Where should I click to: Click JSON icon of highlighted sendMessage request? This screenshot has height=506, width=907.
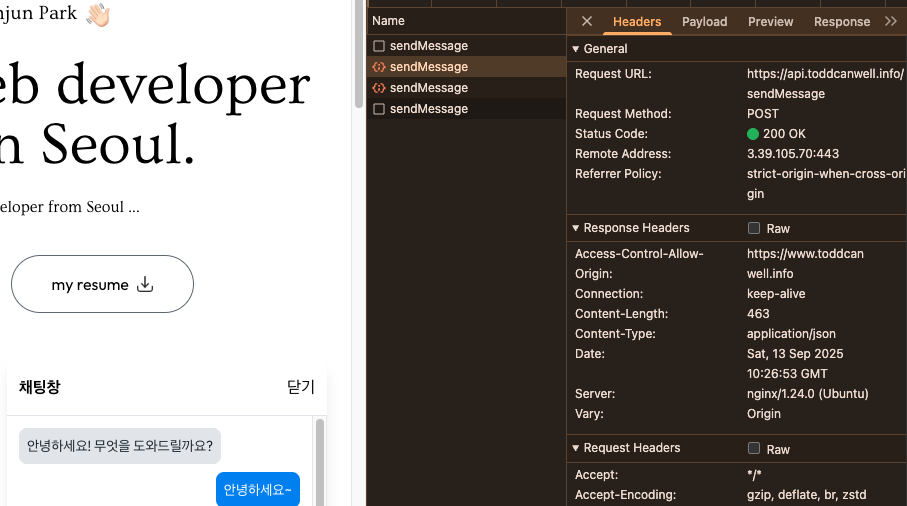[x=379, y=67]
